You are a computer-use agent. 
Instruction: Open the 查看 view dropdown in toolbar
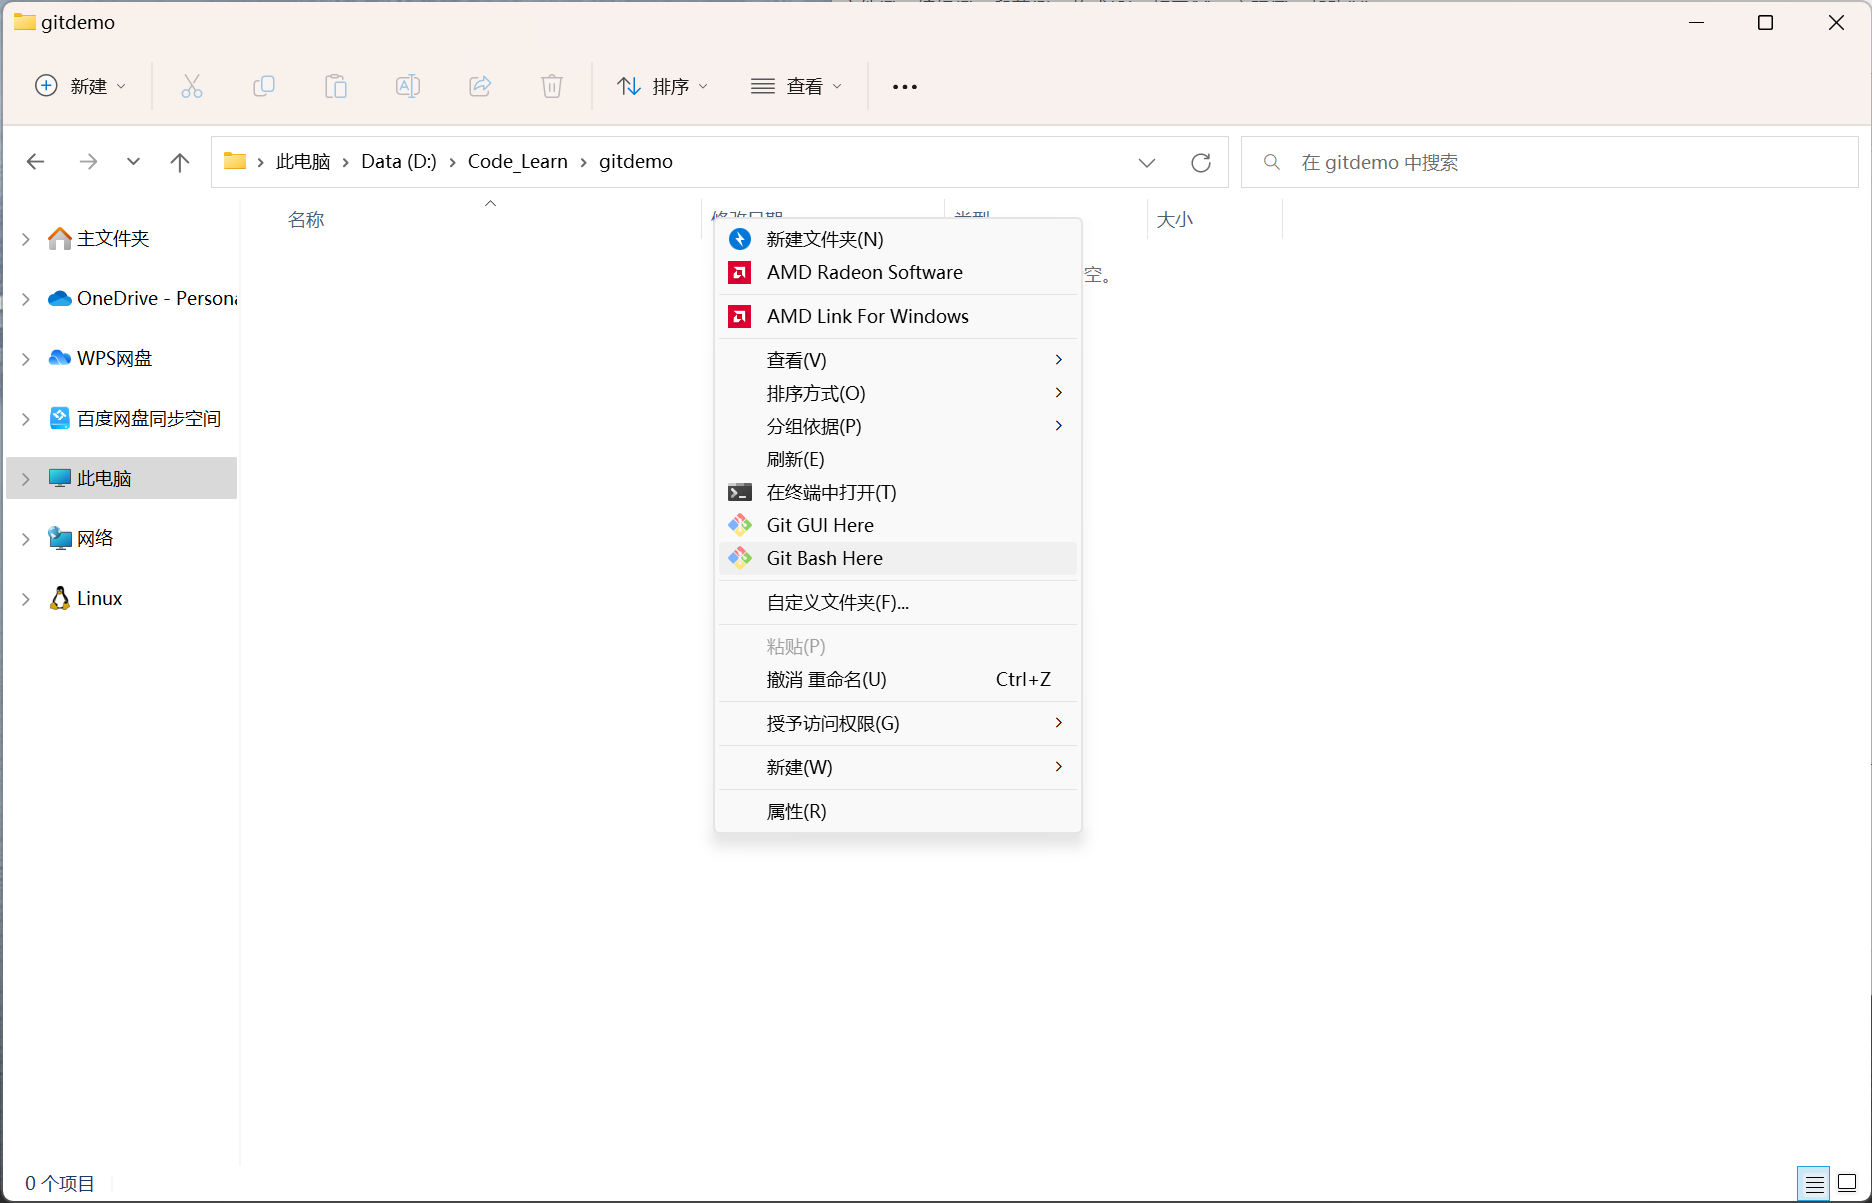tap(797, 86)
